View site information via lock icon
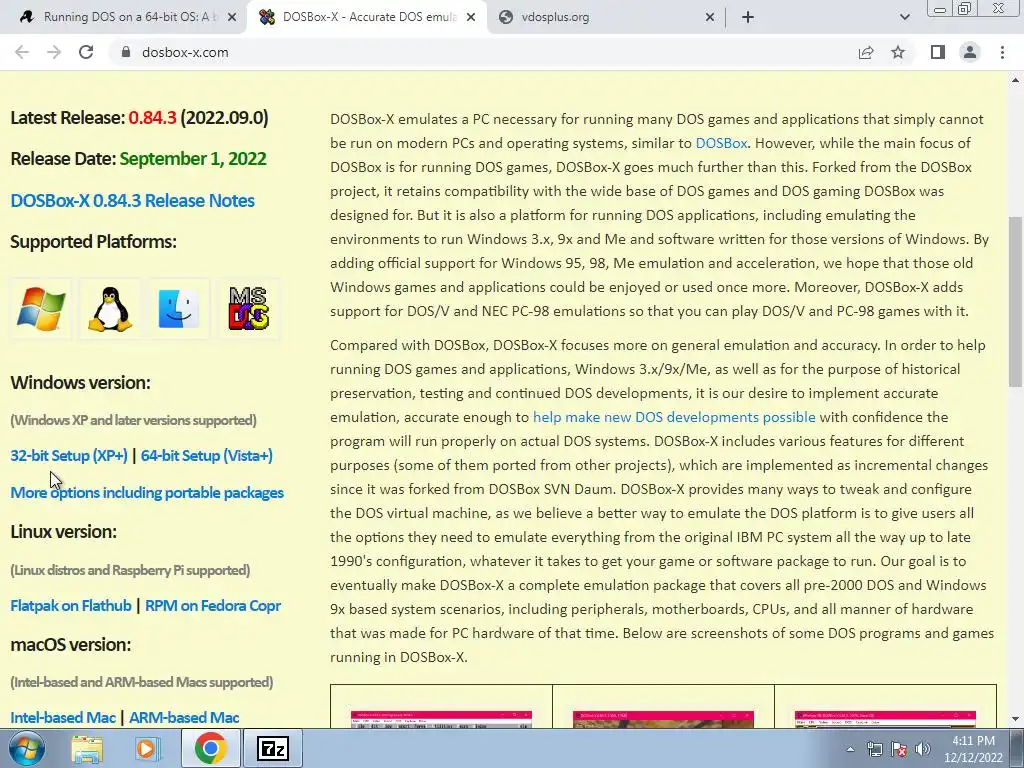Screen dimensions: 1024x768 [126, 52]
